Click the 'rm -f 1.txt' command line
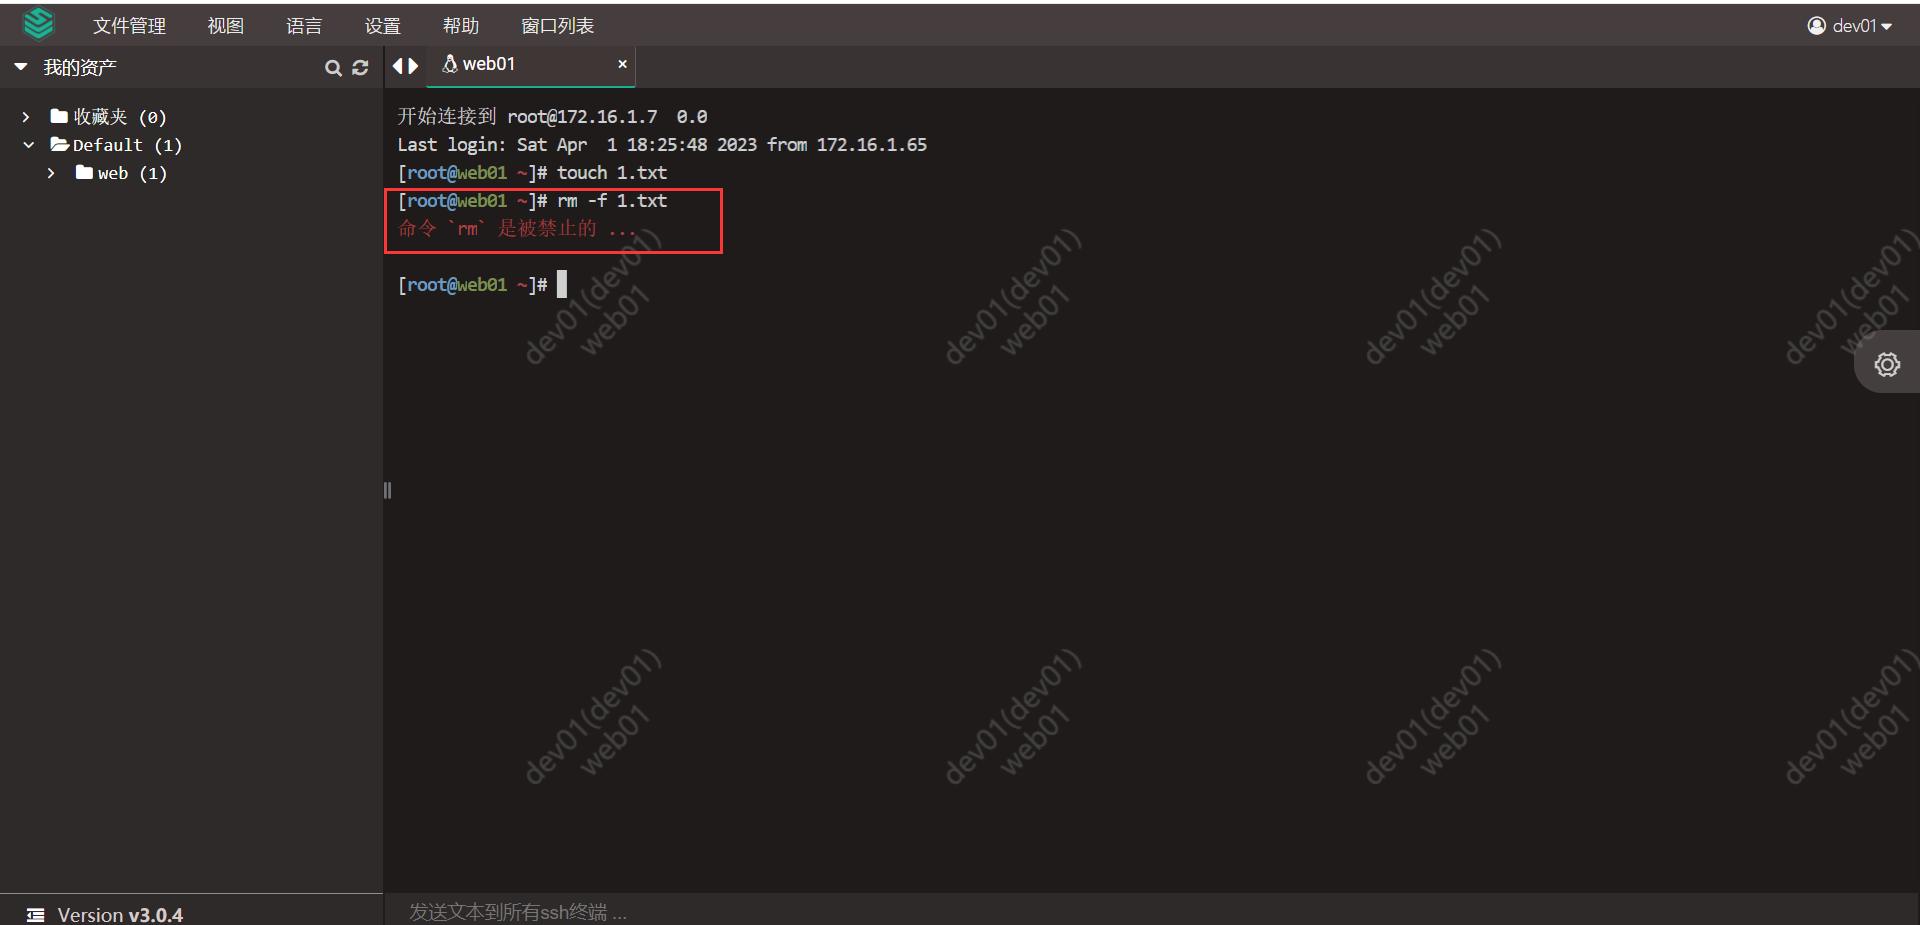 [x=532, y=201]
